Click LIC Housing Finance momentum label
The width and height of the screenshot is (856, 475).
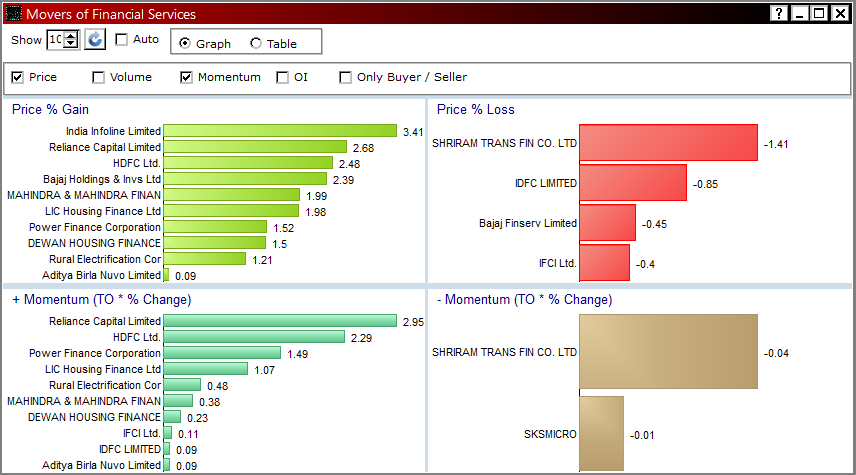tap(103, 370)
